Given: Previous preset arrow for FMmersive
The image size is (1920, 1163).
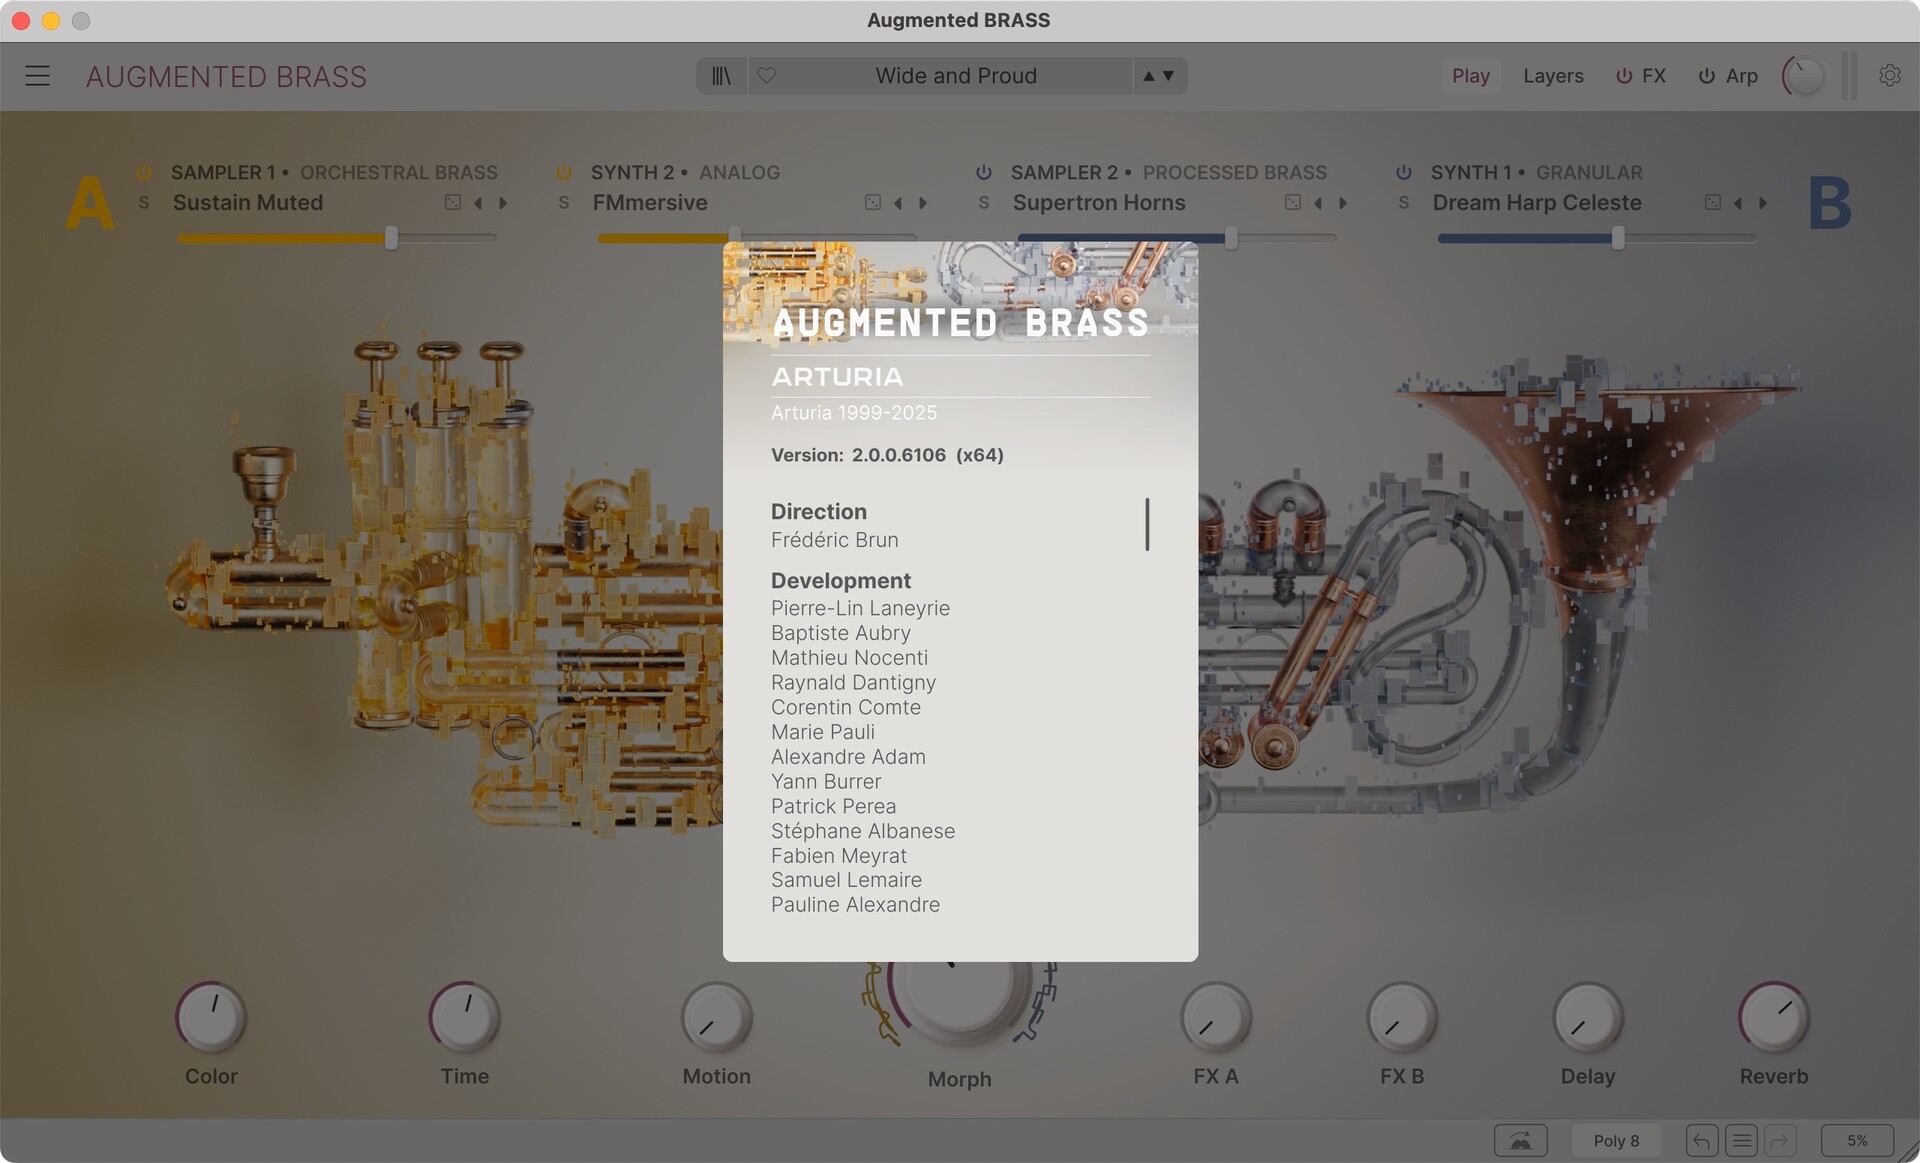Looking at the screenshot, I should tap(898, 203).
